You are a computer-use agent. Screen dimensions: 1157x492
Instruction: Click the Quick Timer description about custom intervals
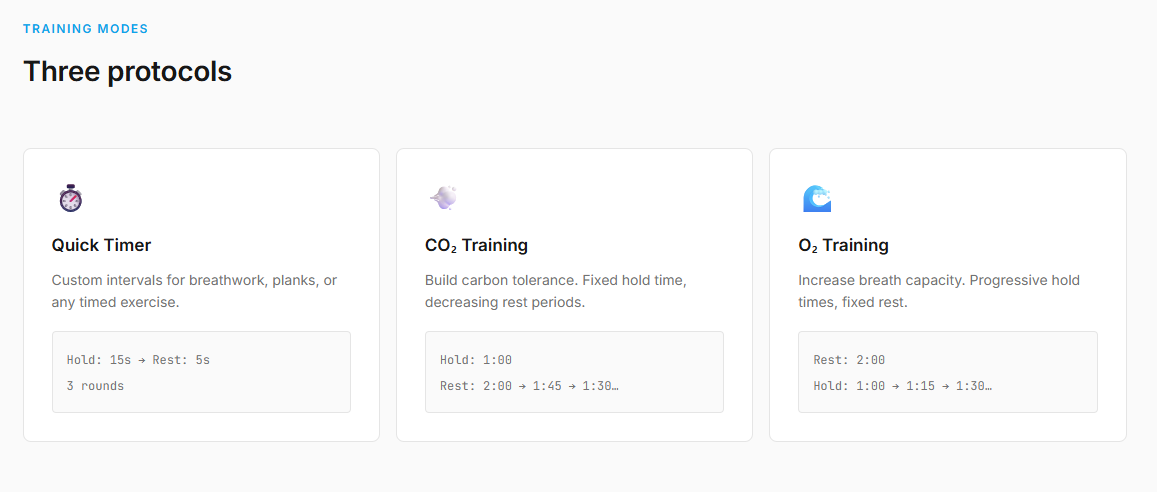click(x=195, y=291)
